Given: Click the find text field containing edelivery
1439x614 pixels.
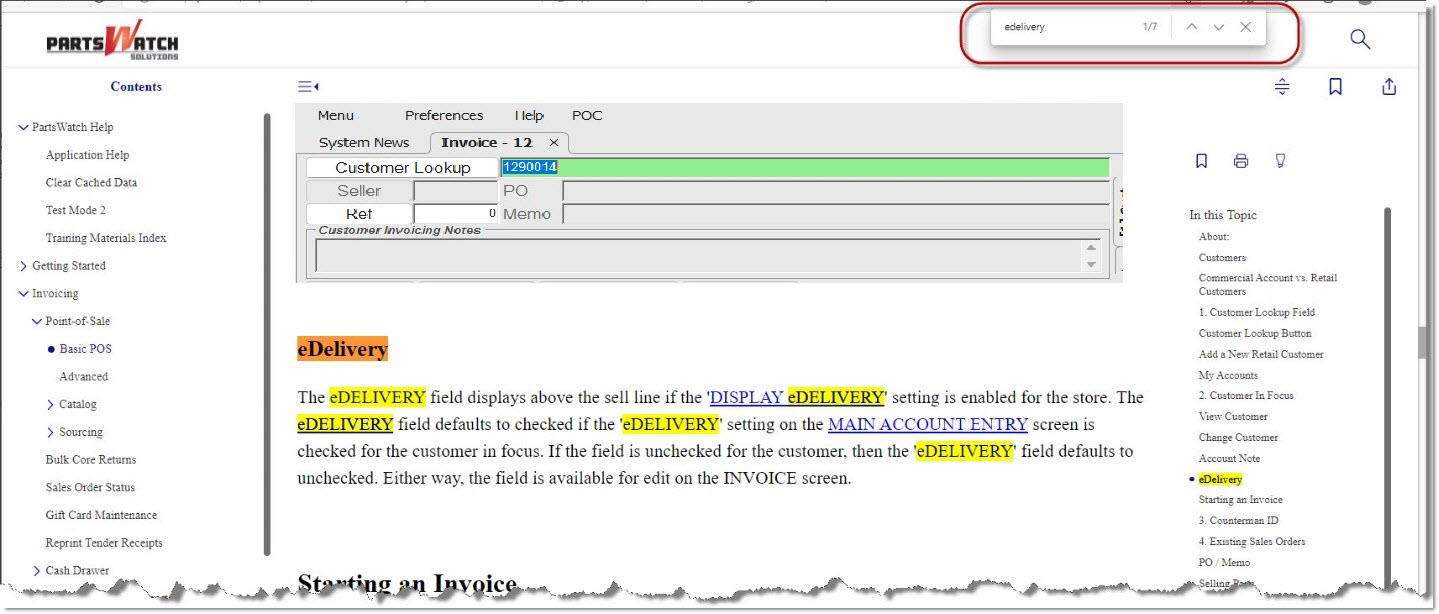Looking at the screenshot, I should click(x=1065, y=27).
